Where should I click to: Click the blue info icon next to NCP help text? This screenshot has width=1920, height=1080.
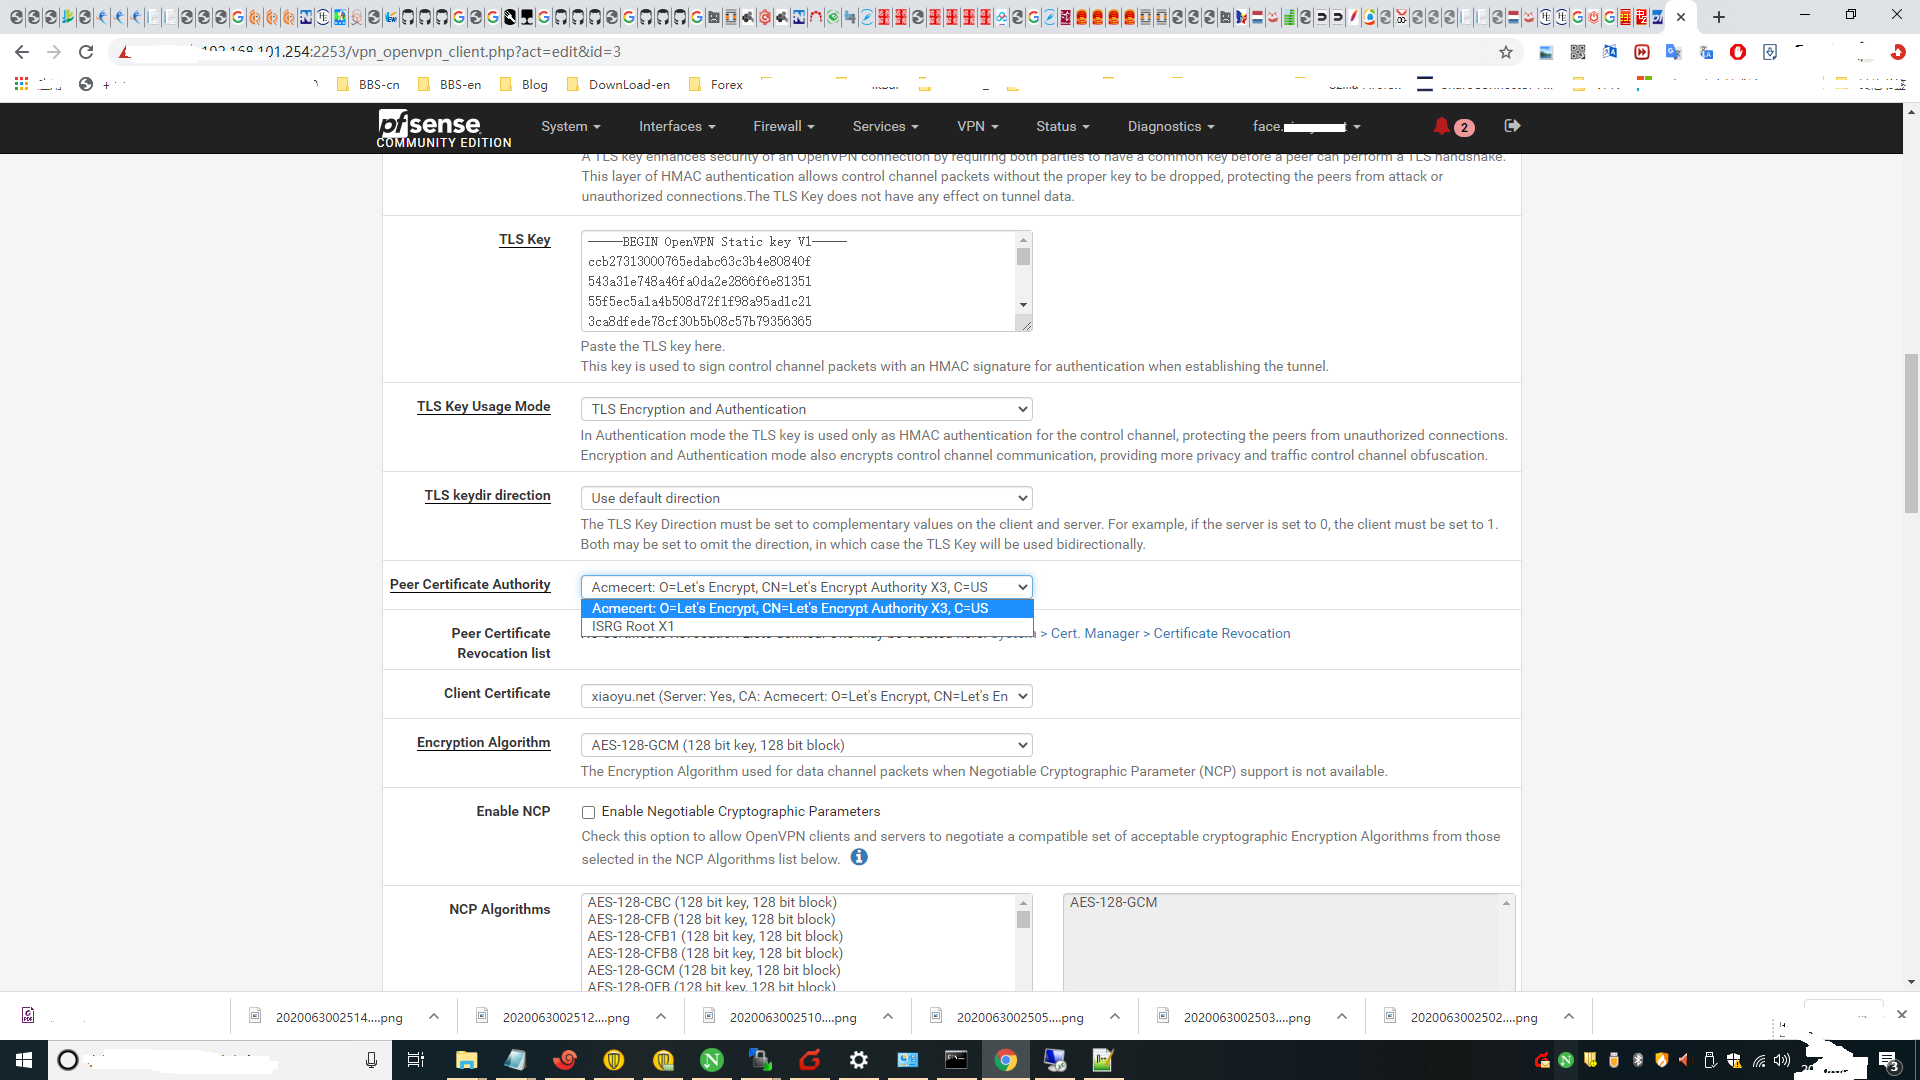pos(859,858)
